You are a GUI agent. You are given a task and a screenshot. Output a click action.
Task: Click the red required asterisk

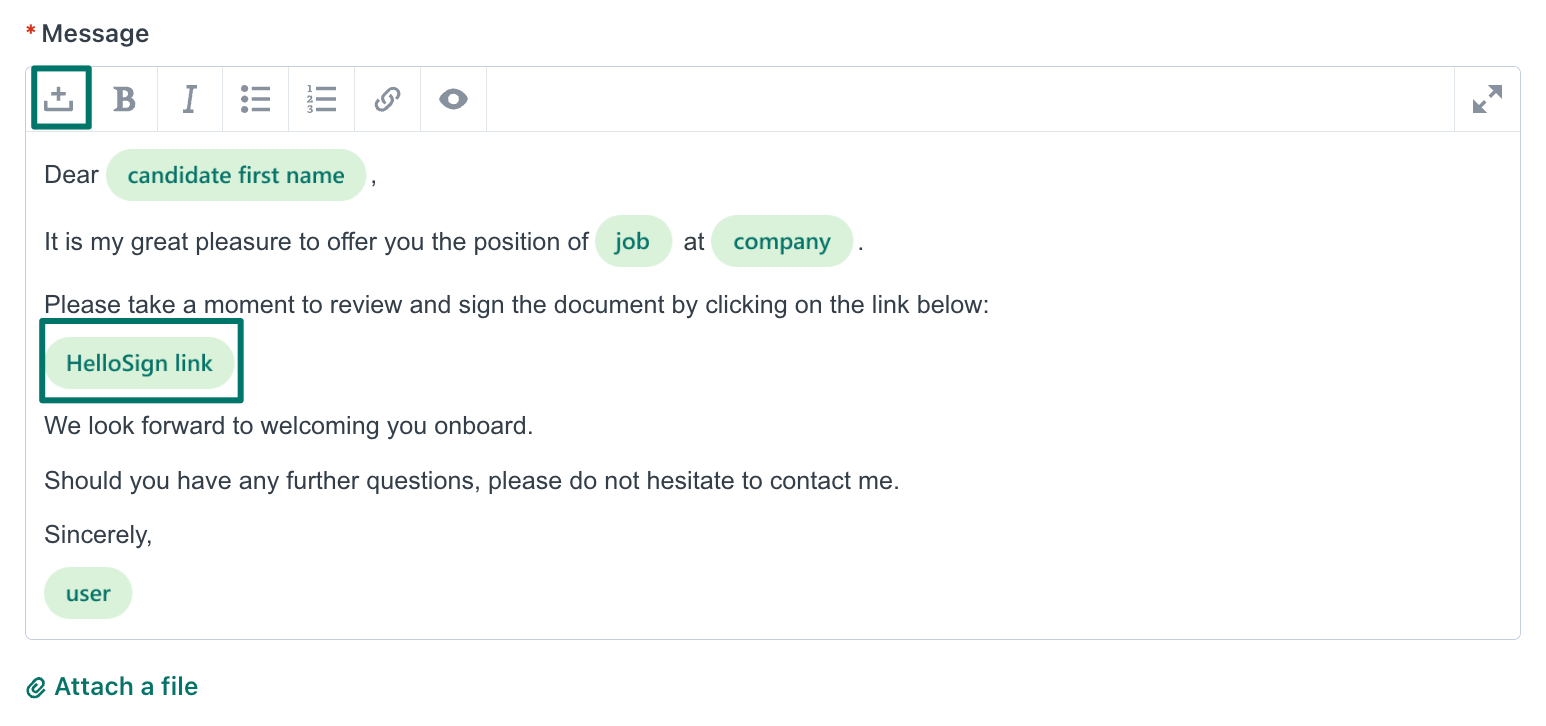point(29,30)
